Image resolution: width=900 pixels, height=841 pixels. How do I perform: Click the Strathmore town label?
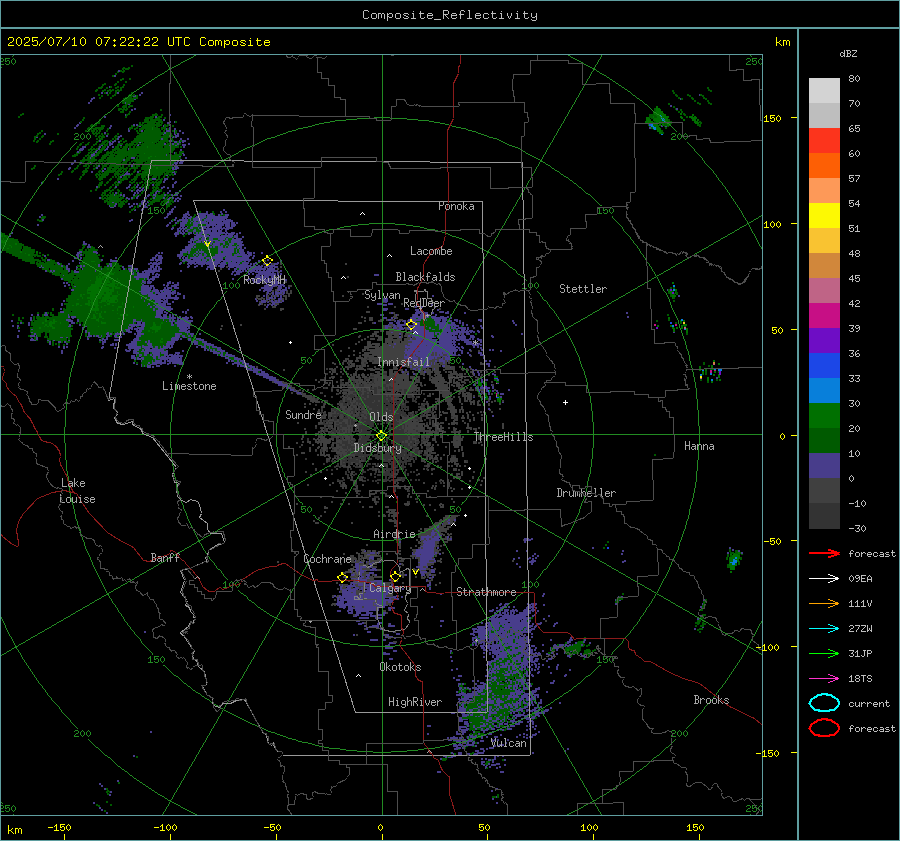pos(486,592)
